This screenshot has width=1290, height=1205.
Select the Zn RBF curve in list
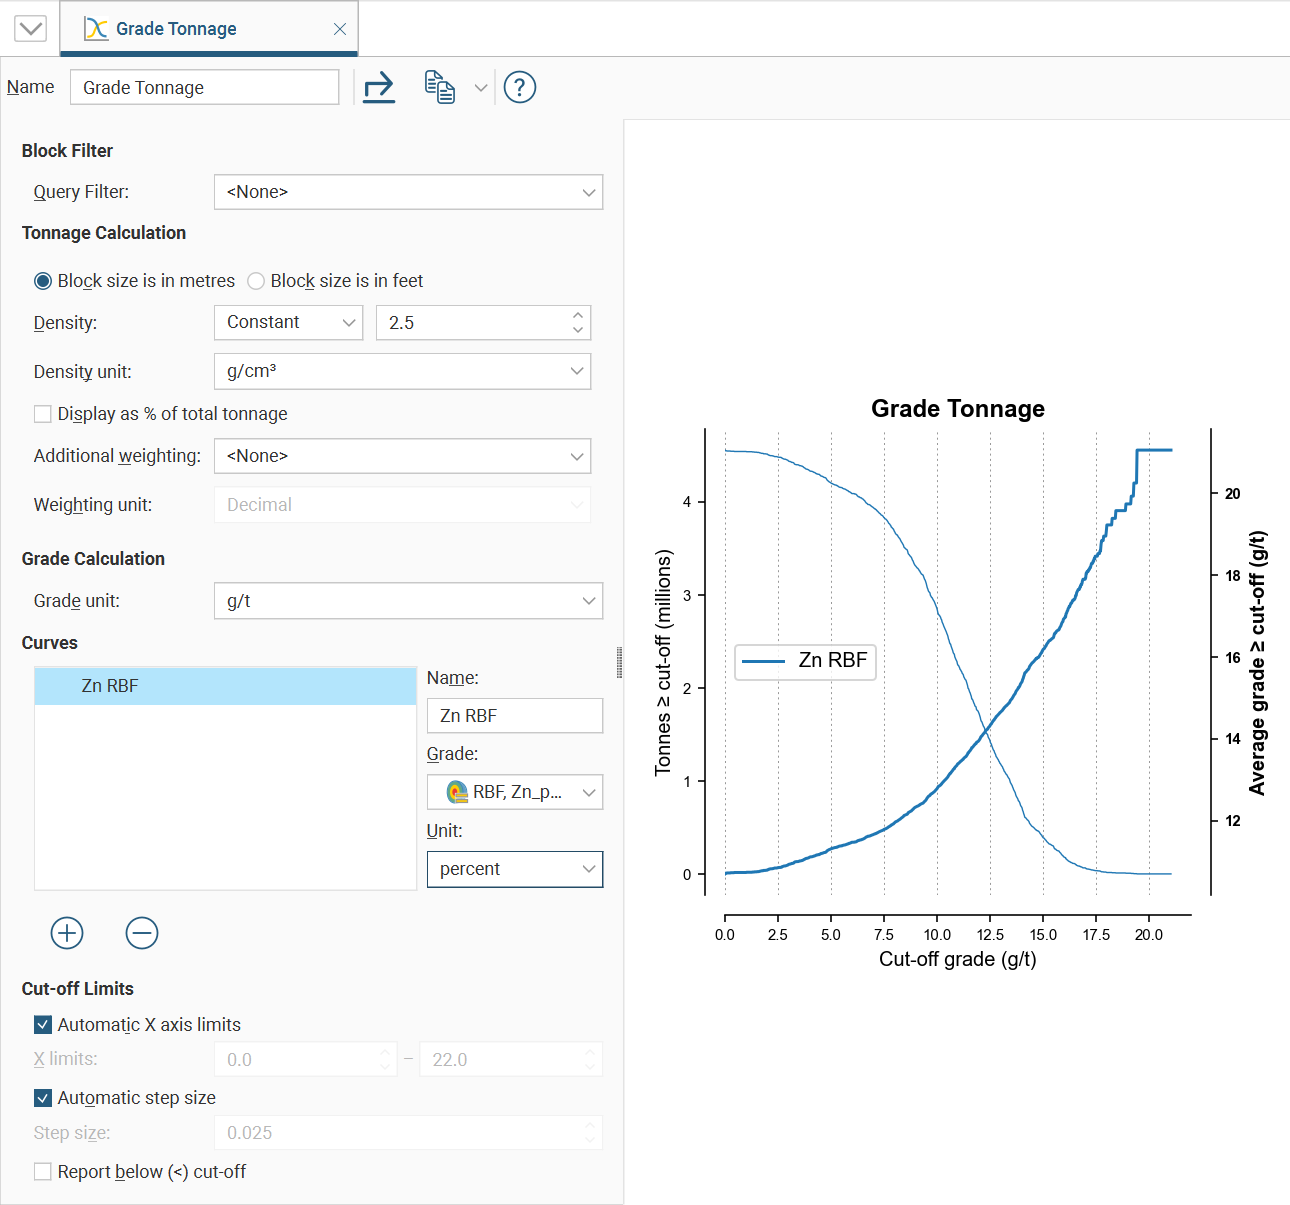[x=225, y=686]
